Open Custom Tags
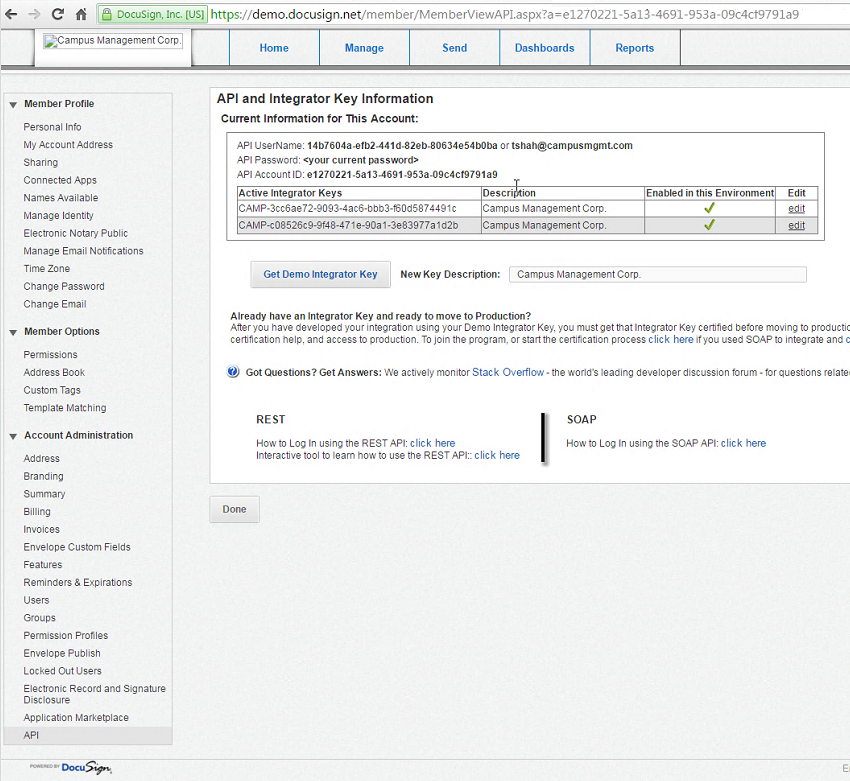This screenshot has height=781, width=850. pos(52,390)
